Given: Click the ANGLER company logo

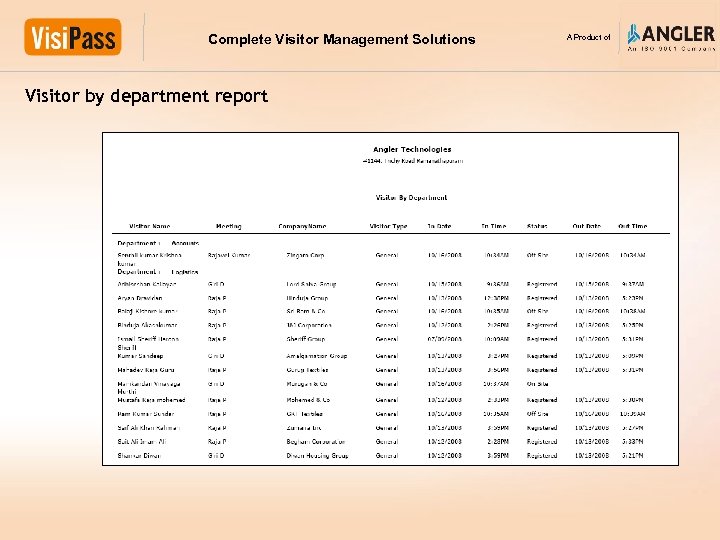Looking at the screenshot, I should (671, 38).
